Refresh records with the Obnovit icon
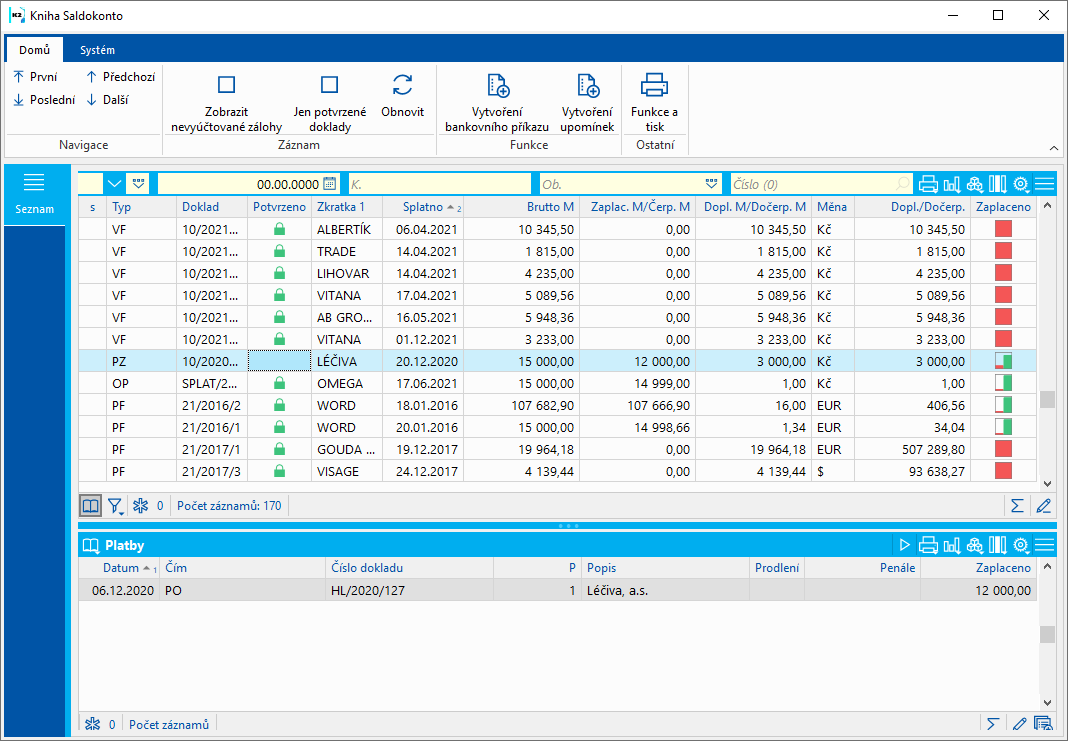 [402, 85]
